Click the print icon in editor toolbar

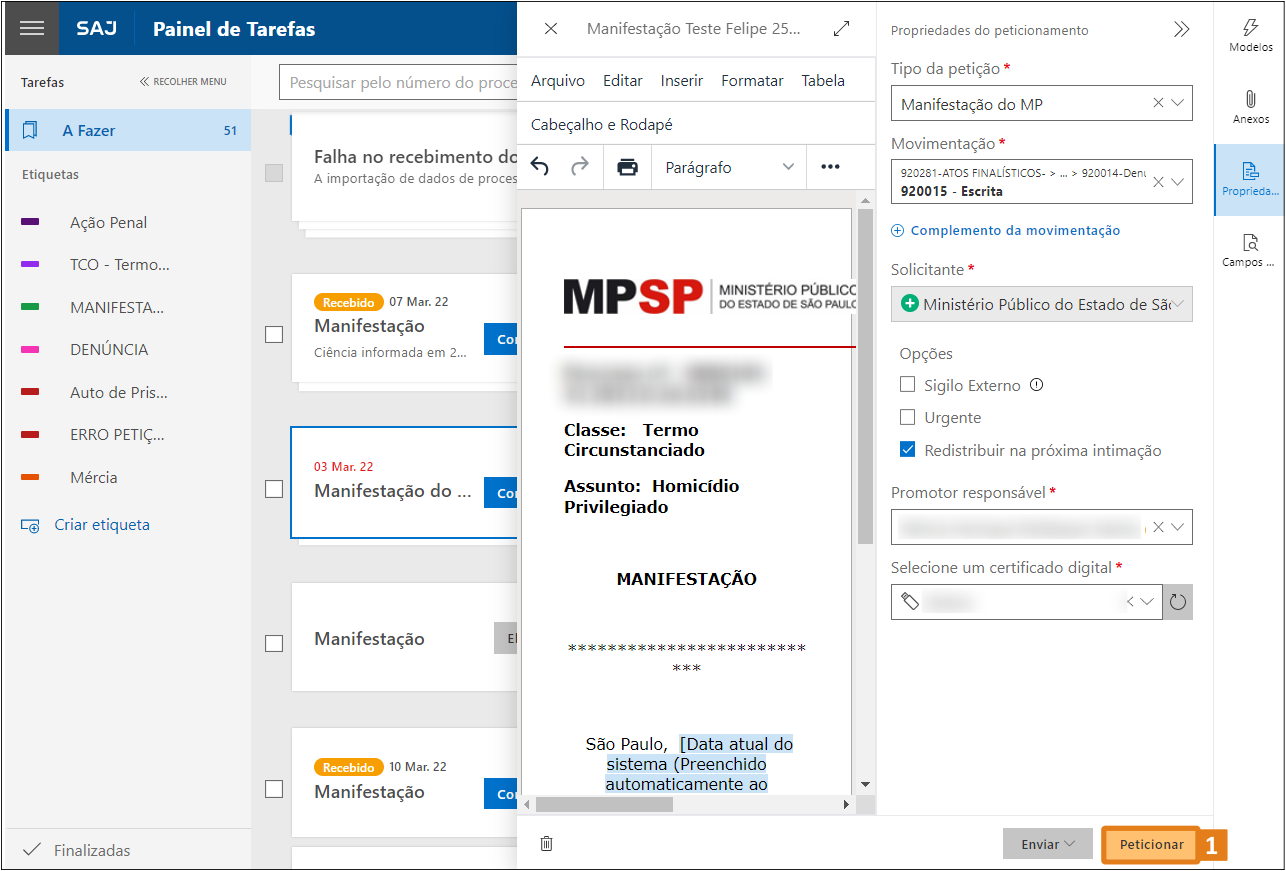(627, 167)
